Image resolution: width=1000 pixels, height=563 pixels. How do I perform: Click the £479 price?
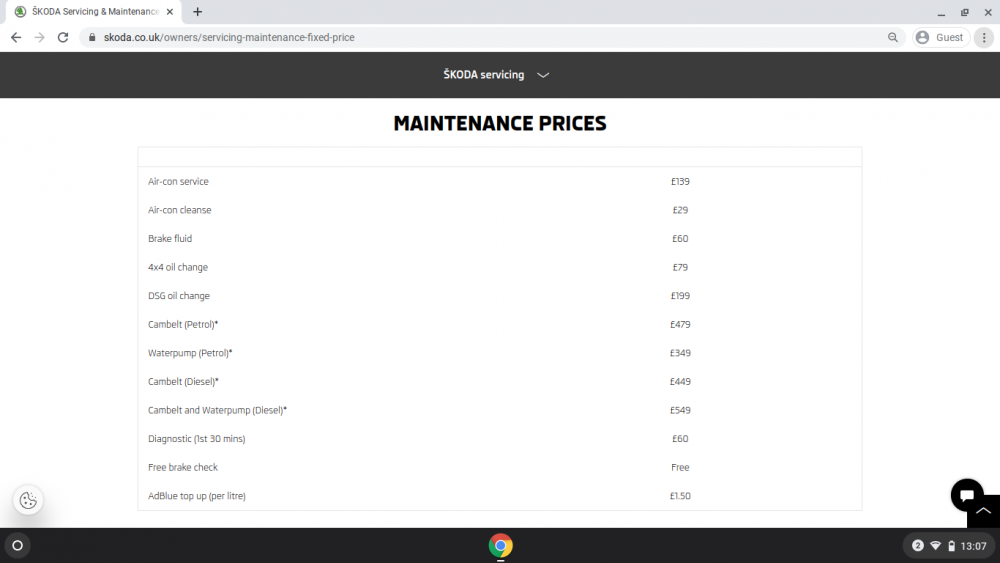pos(680,325)
